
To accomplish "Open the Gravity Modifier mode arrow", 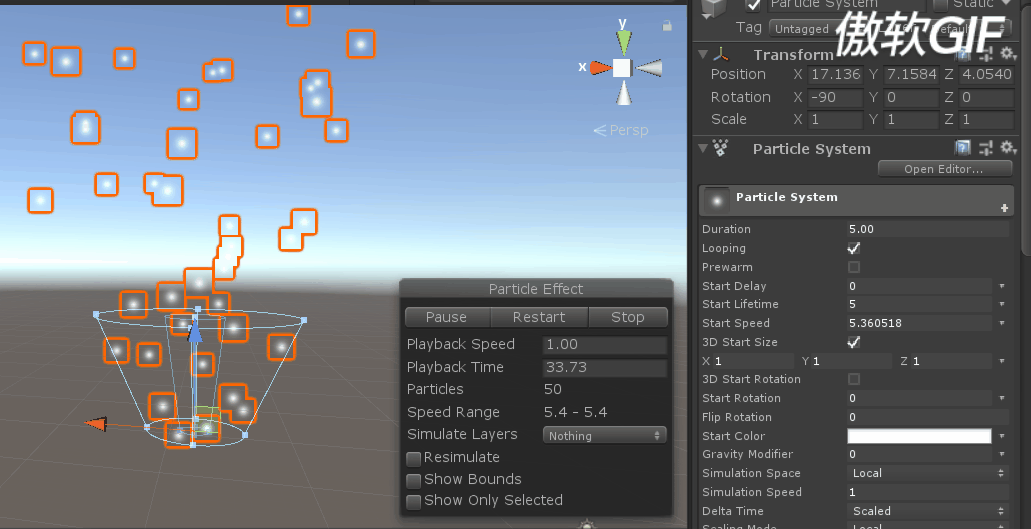I will [1002, 454].
